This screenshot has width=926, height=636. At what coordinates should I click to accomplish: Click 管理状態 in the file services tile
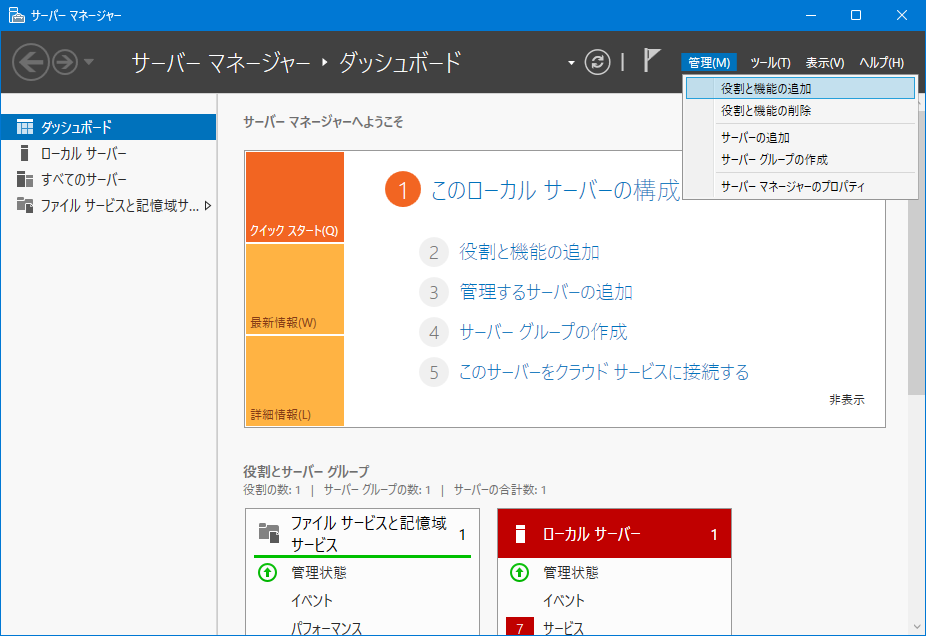tap(318, 572)
